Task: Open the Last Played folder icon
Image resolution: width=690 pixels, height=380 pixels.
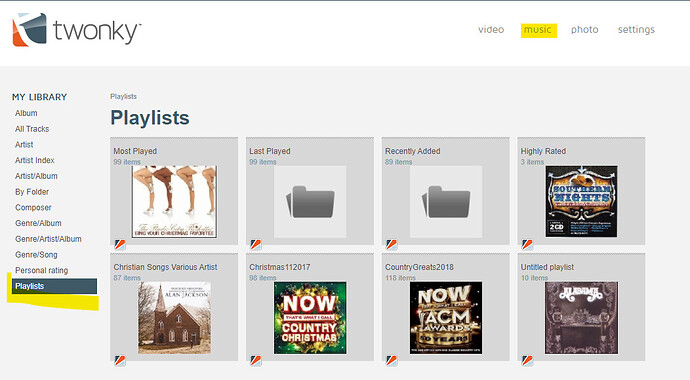Action: [x=310, y=202]
